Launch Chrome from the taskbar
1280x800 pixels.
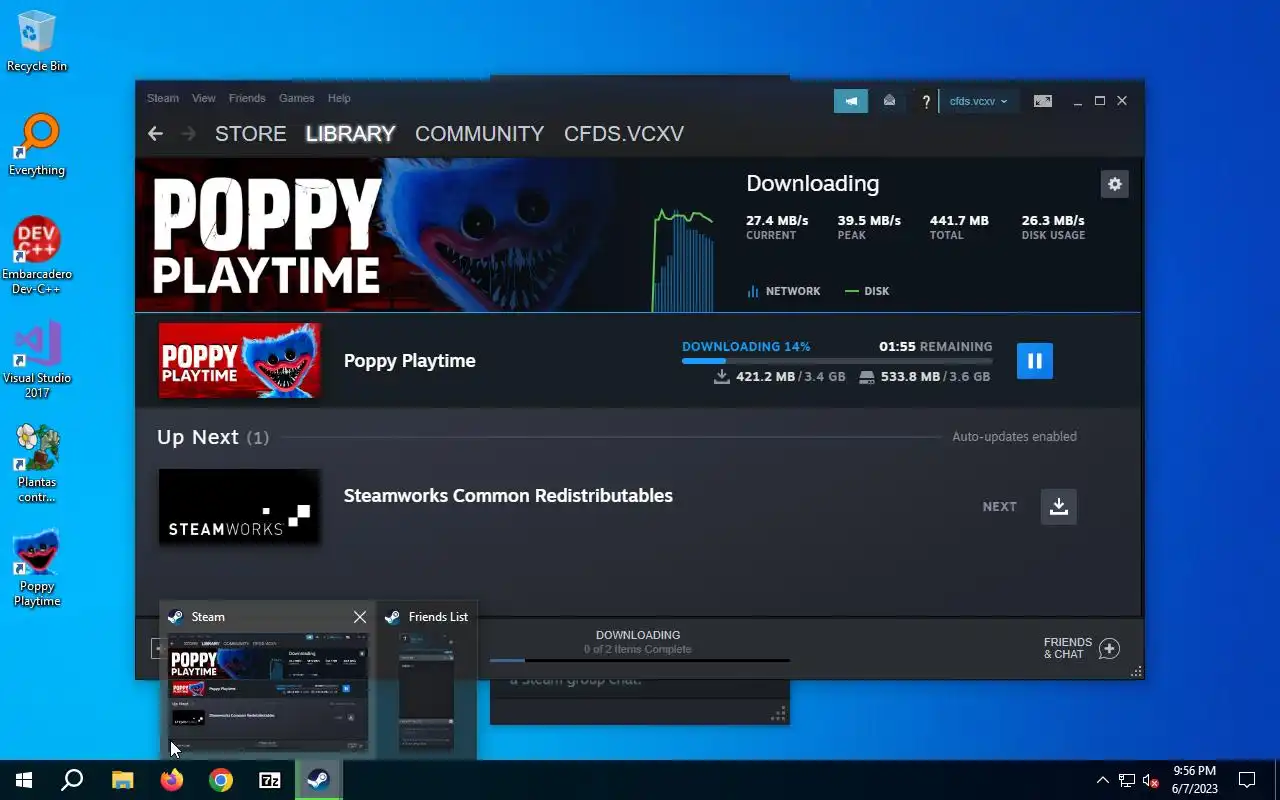pos(221,780)
